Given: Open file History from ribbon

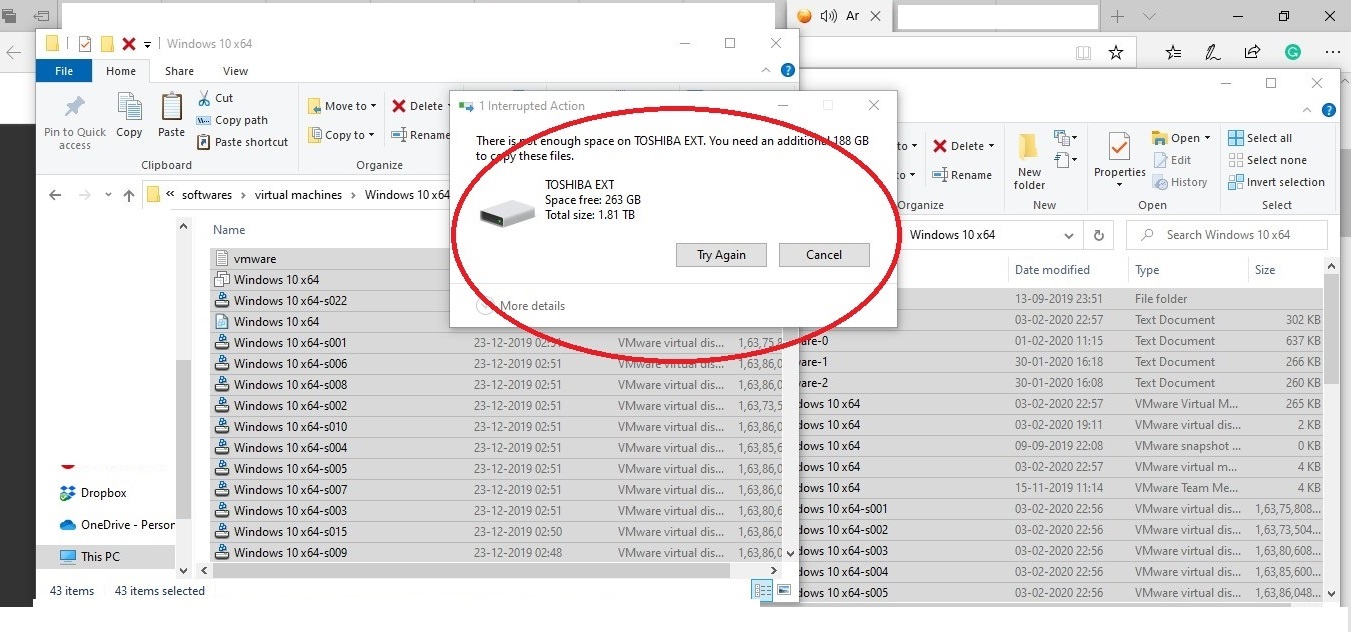Looking at the screenshot, I should (x=1180, y=182).
